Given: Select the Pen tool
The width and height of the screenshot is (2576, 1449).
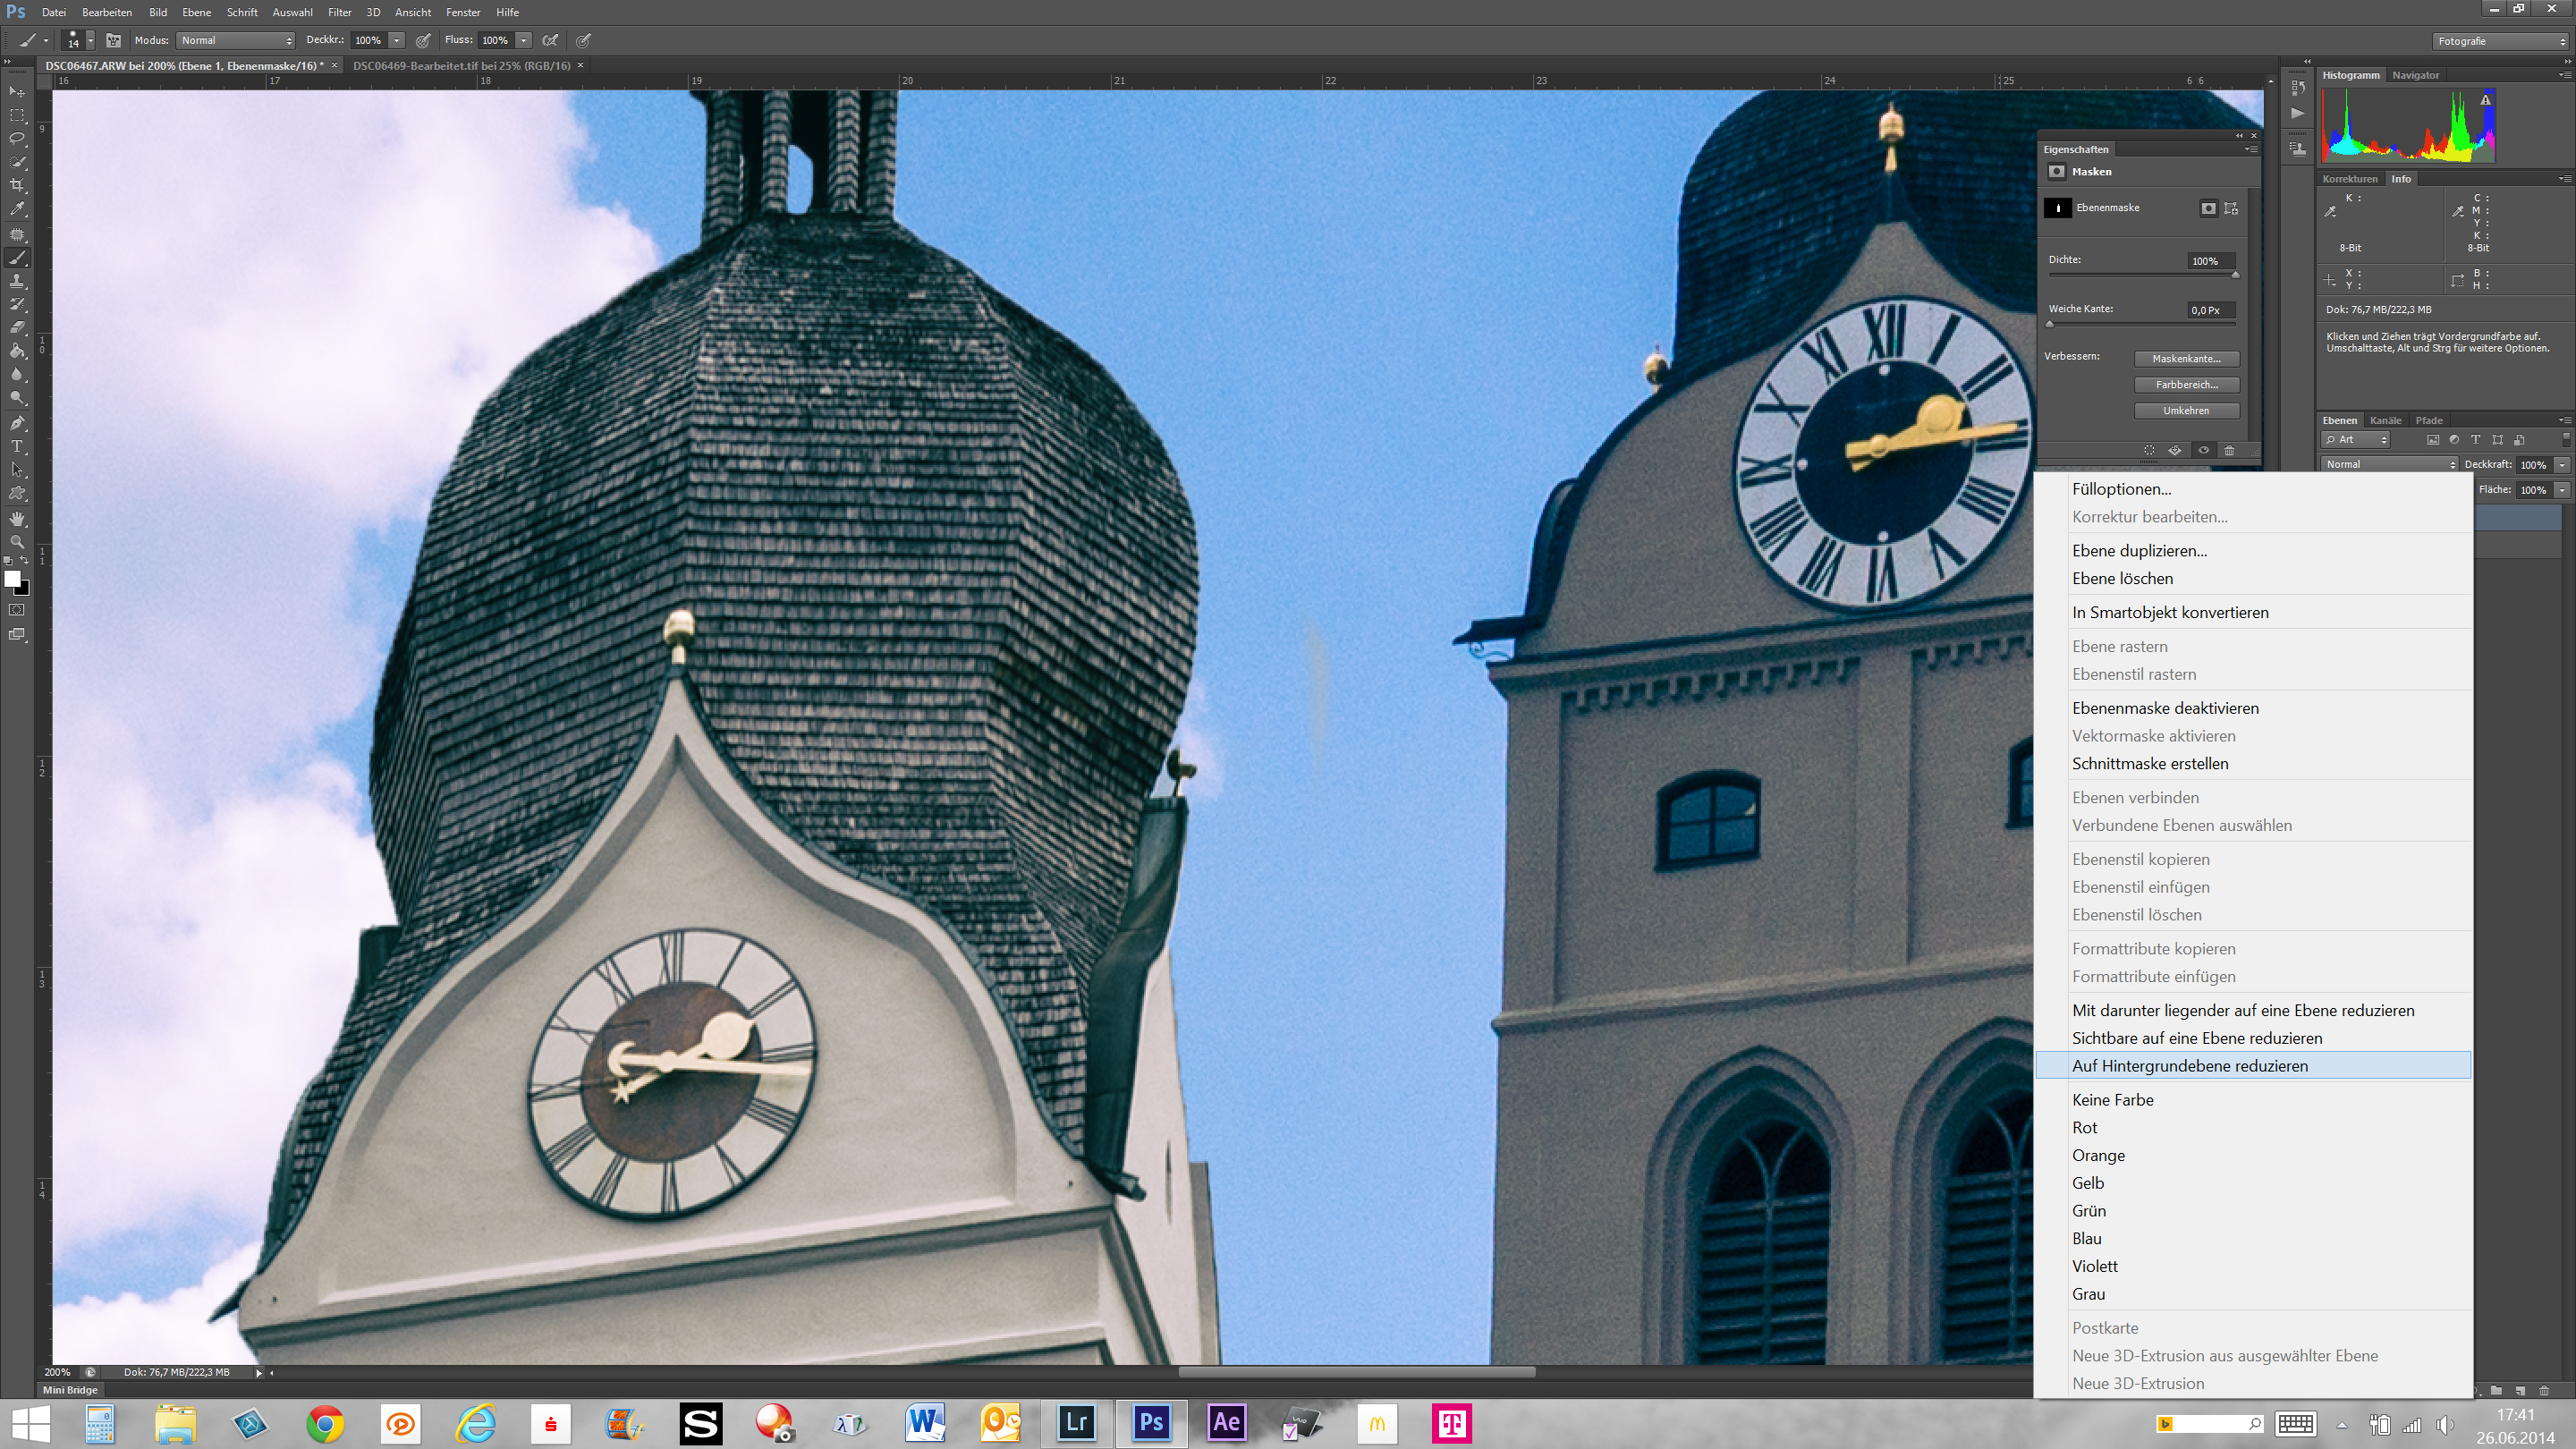Looking at the screenshot, I should [x=17, y=423].
